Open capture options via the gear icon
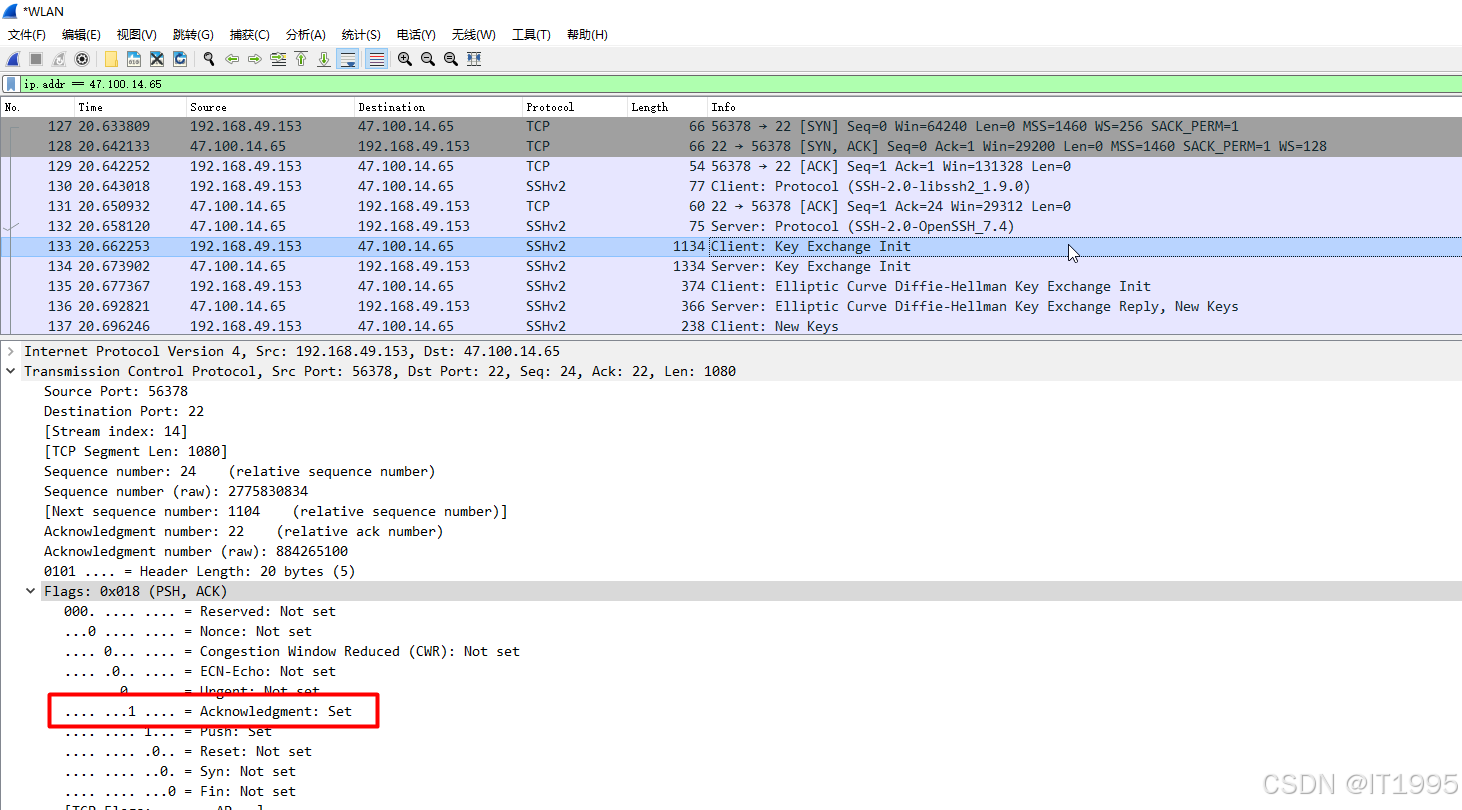Viewport: 1462px width, 810px height. (82, 59)
